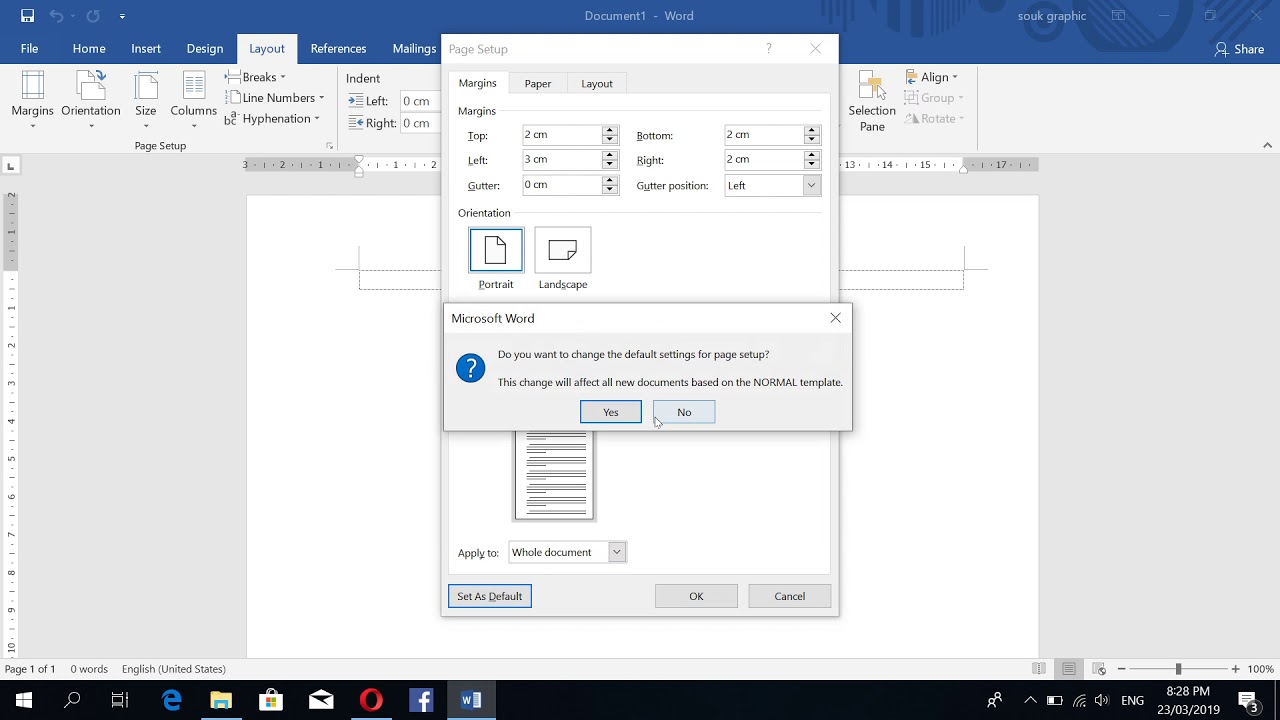Click OK in the Page Setup dialog
1280x720 pixels.
(696, 596)
